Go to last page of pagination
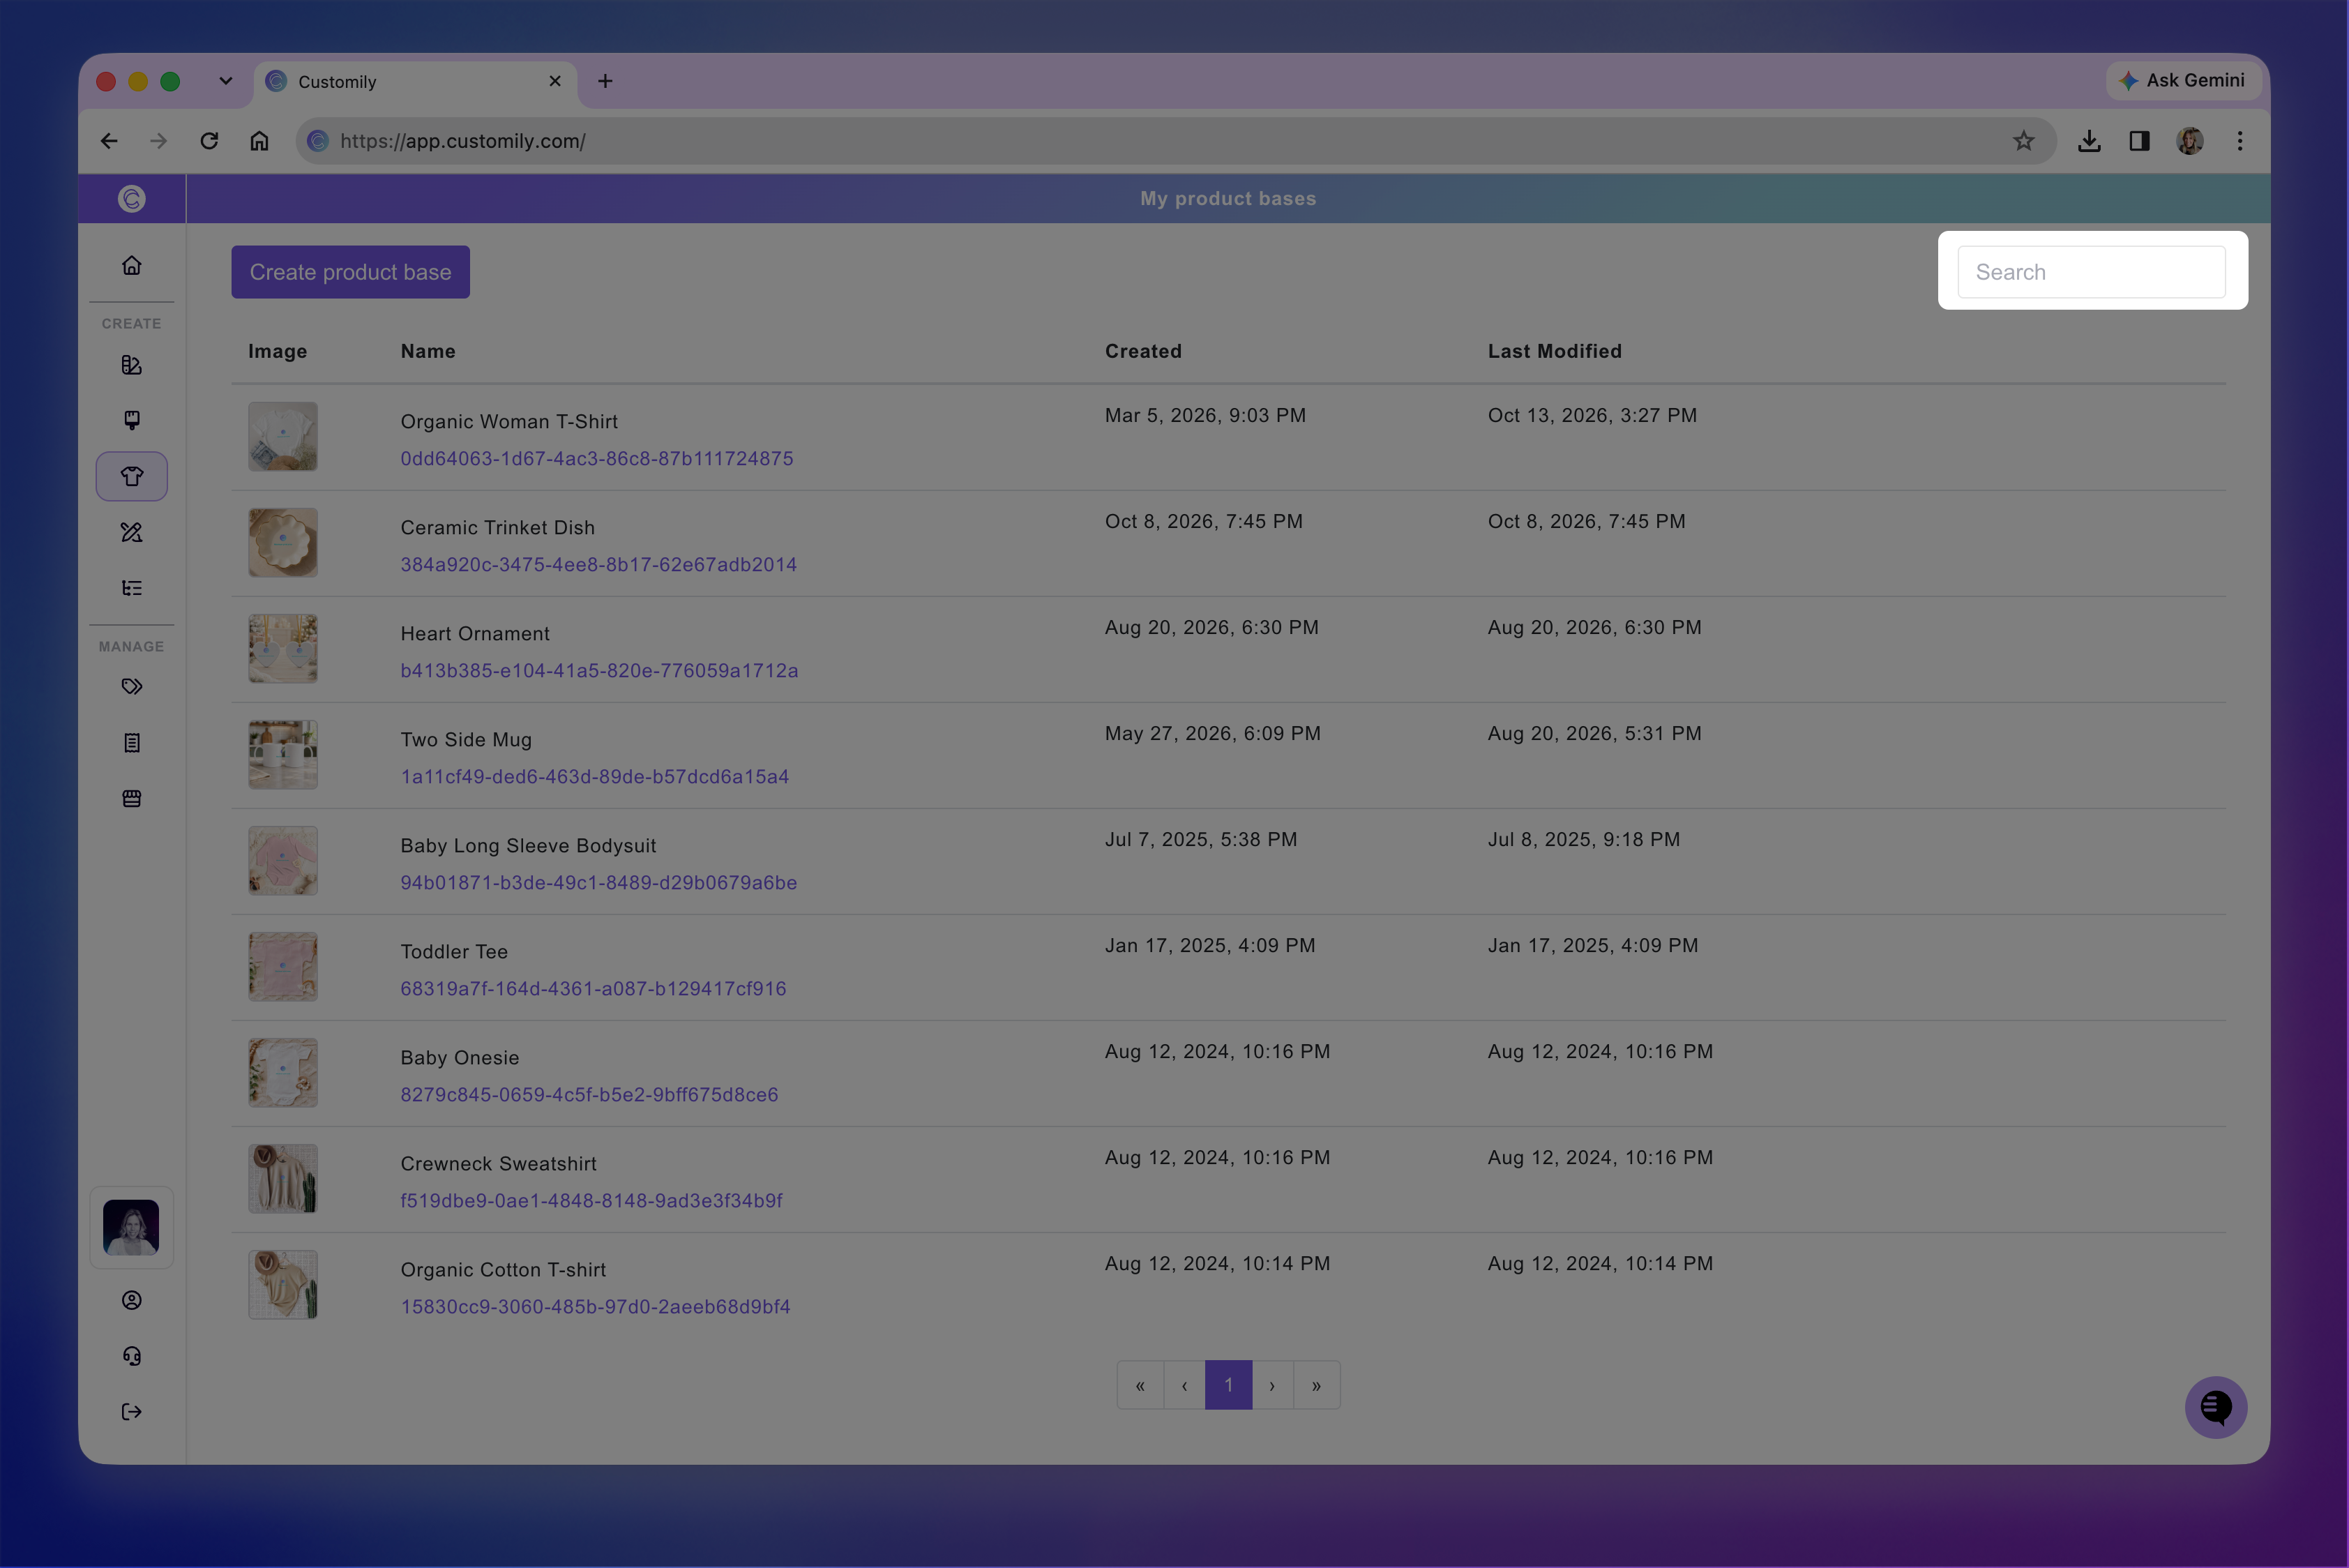2349x1568 pixels. (x=1316, y=1385)
